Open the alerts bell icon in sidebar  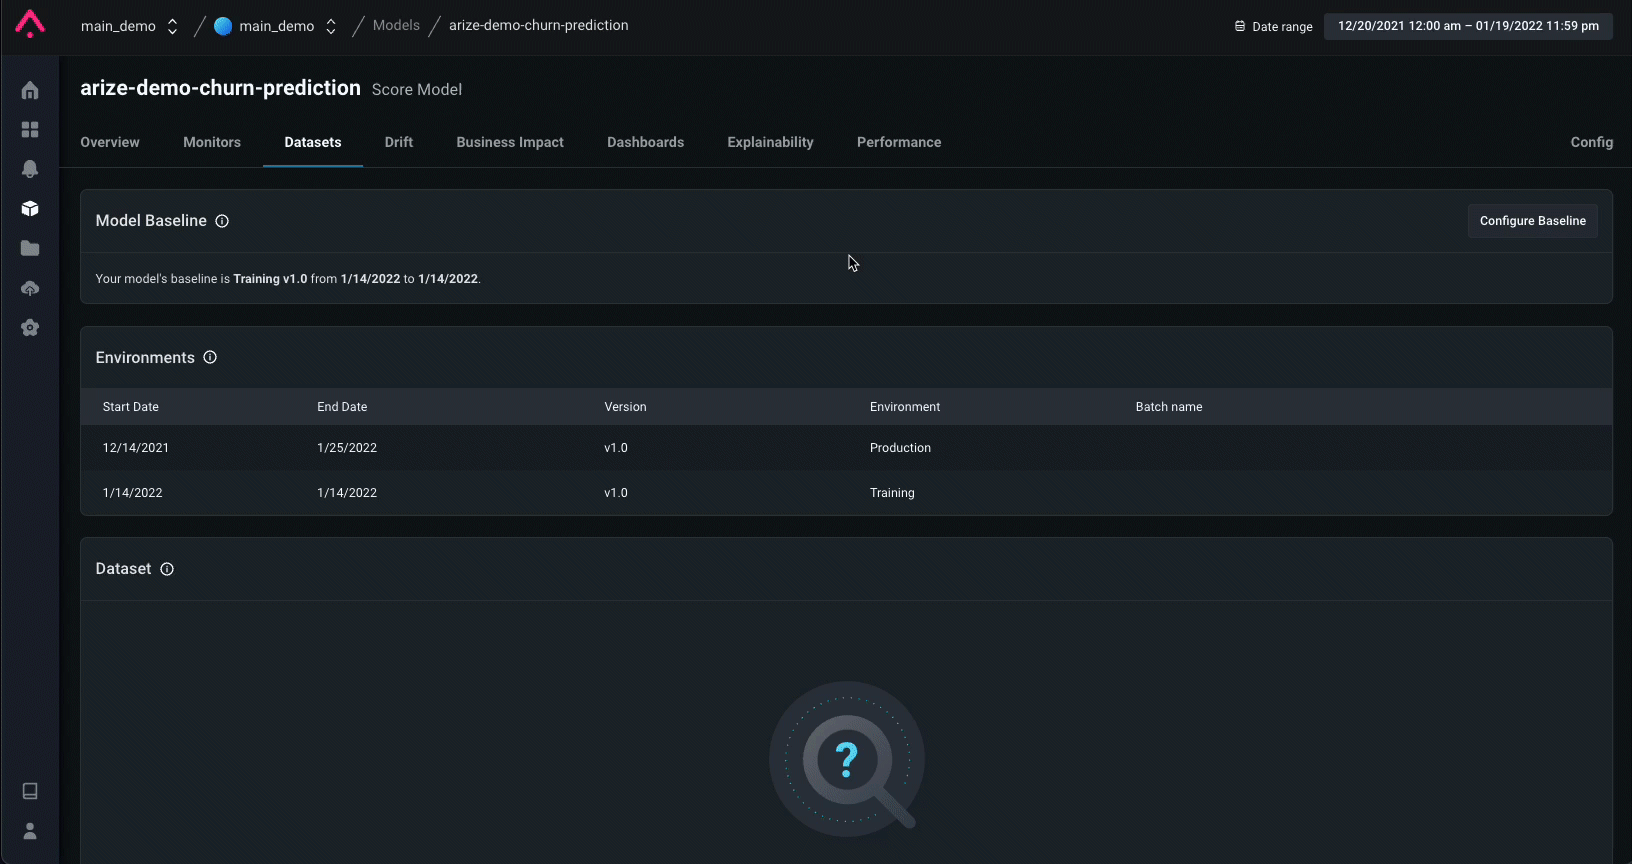[30, 169]
